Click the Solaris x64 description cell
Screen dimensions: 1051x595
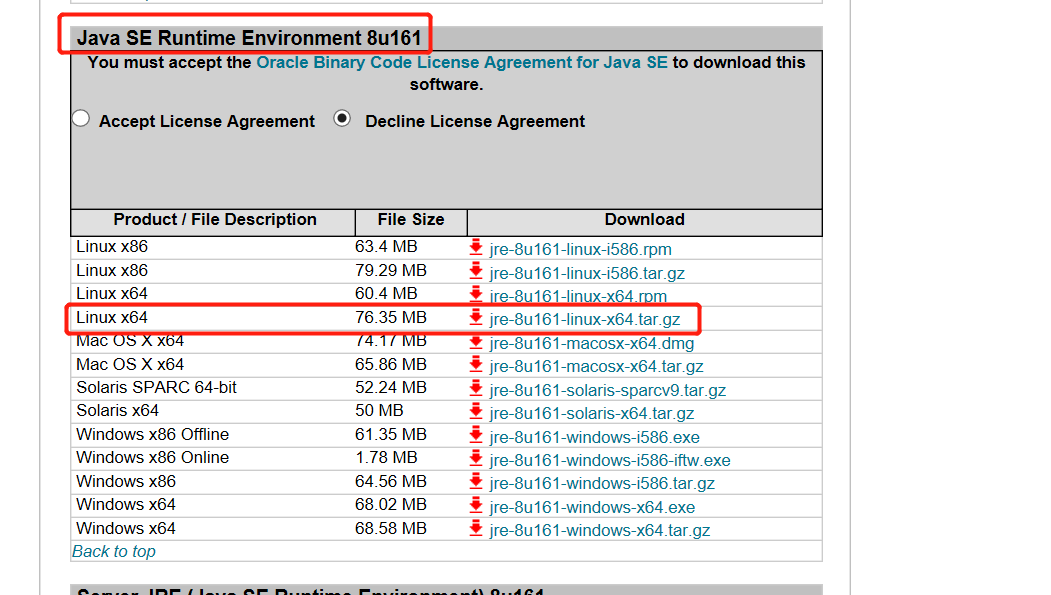point(117,411)
